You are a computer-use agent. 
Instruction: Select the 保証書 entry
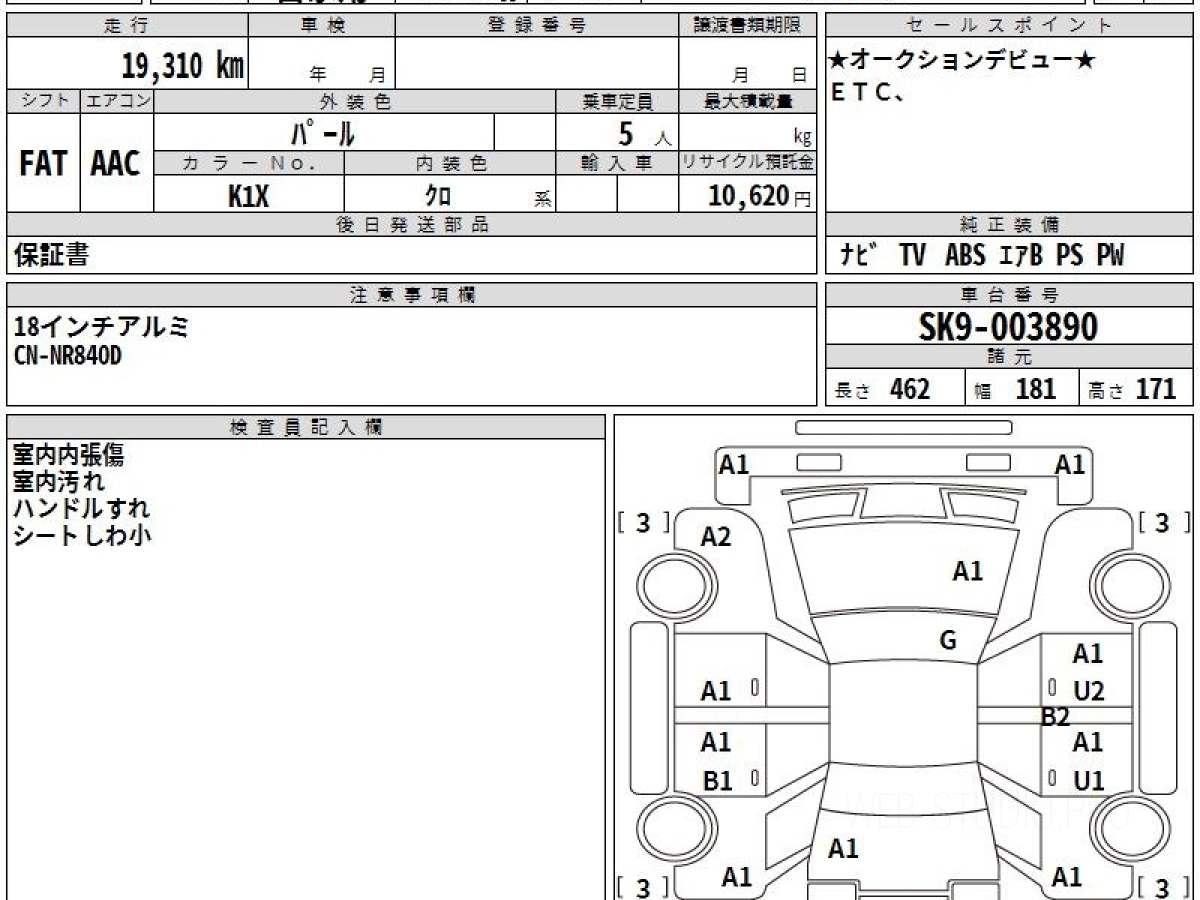51,255
